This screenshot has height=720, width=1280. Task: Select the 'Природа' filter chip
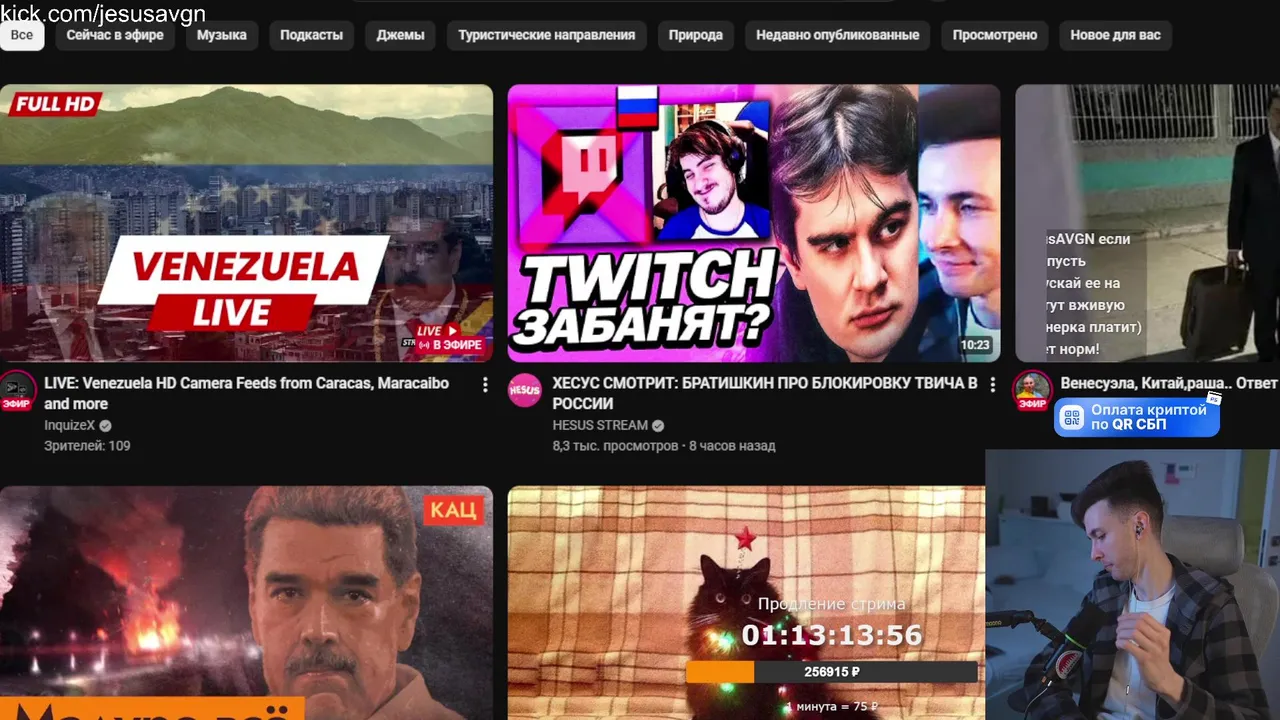click(x=695, y=35)
